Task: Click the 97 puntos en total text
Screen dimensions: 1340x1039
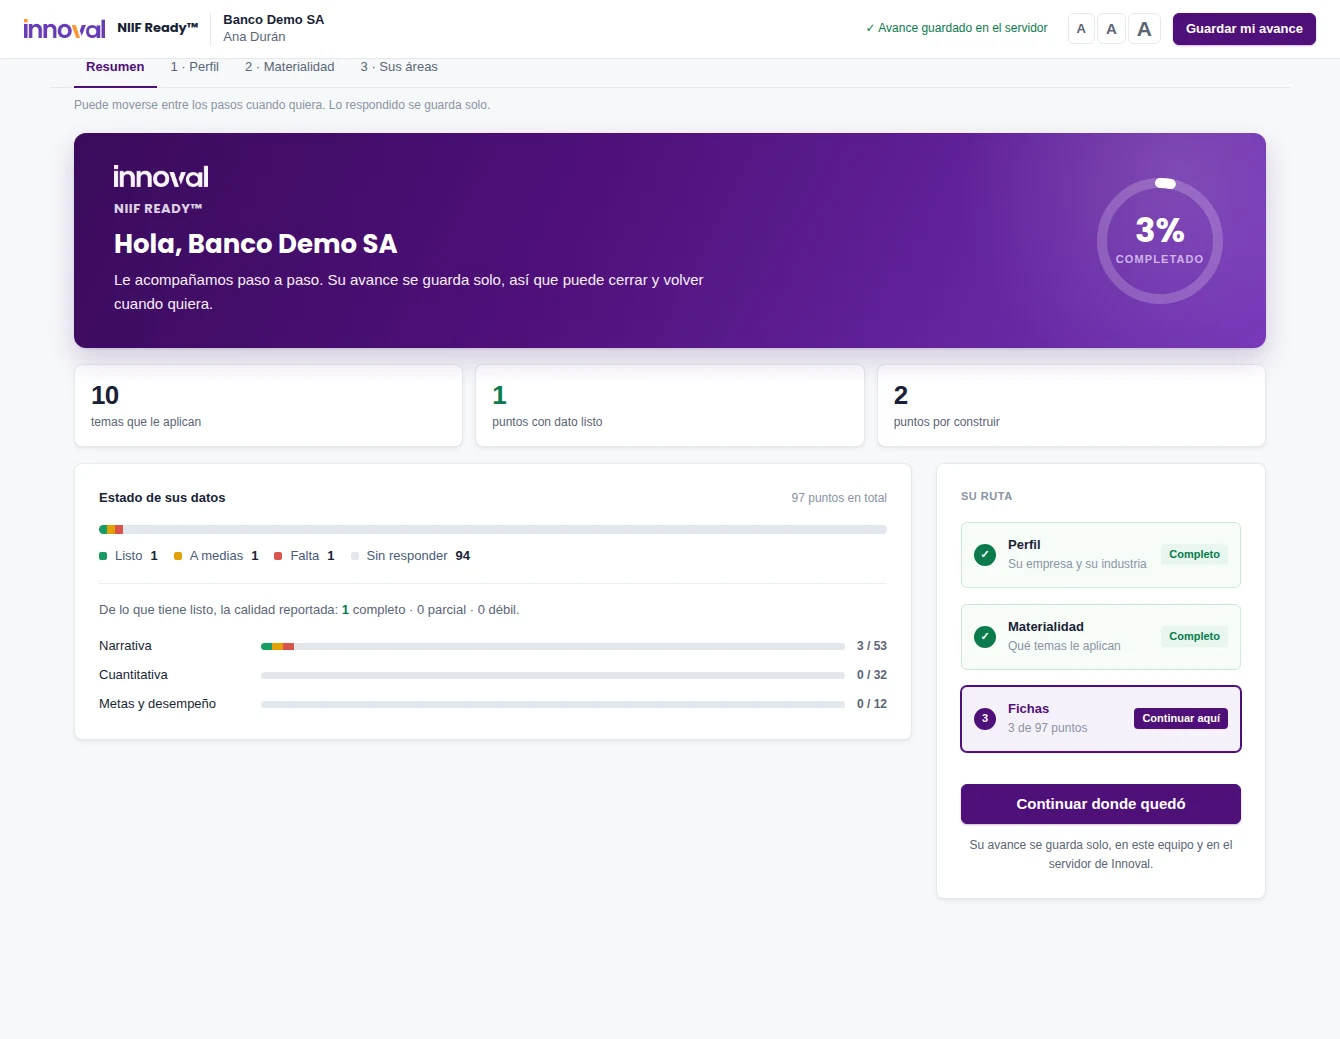Action: click(839, 498)
